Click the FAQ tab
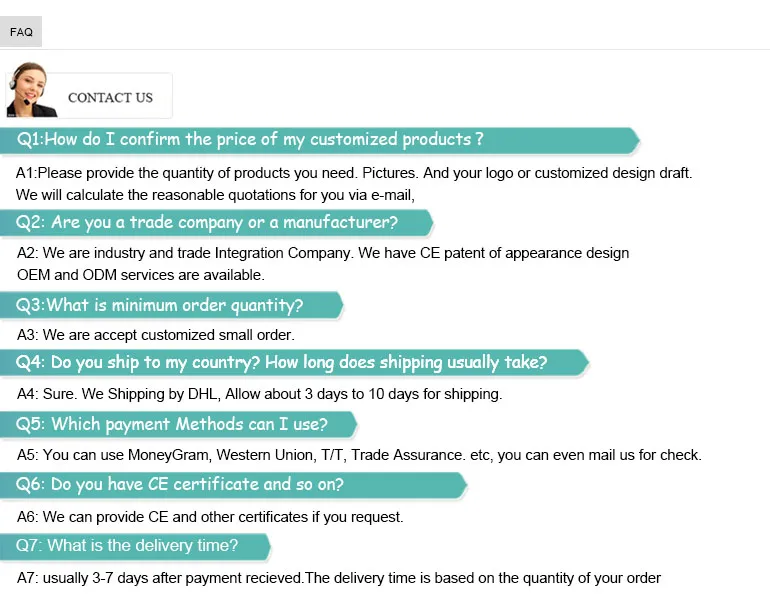This screenshot has width=770, height=610. tap(21, 32)
